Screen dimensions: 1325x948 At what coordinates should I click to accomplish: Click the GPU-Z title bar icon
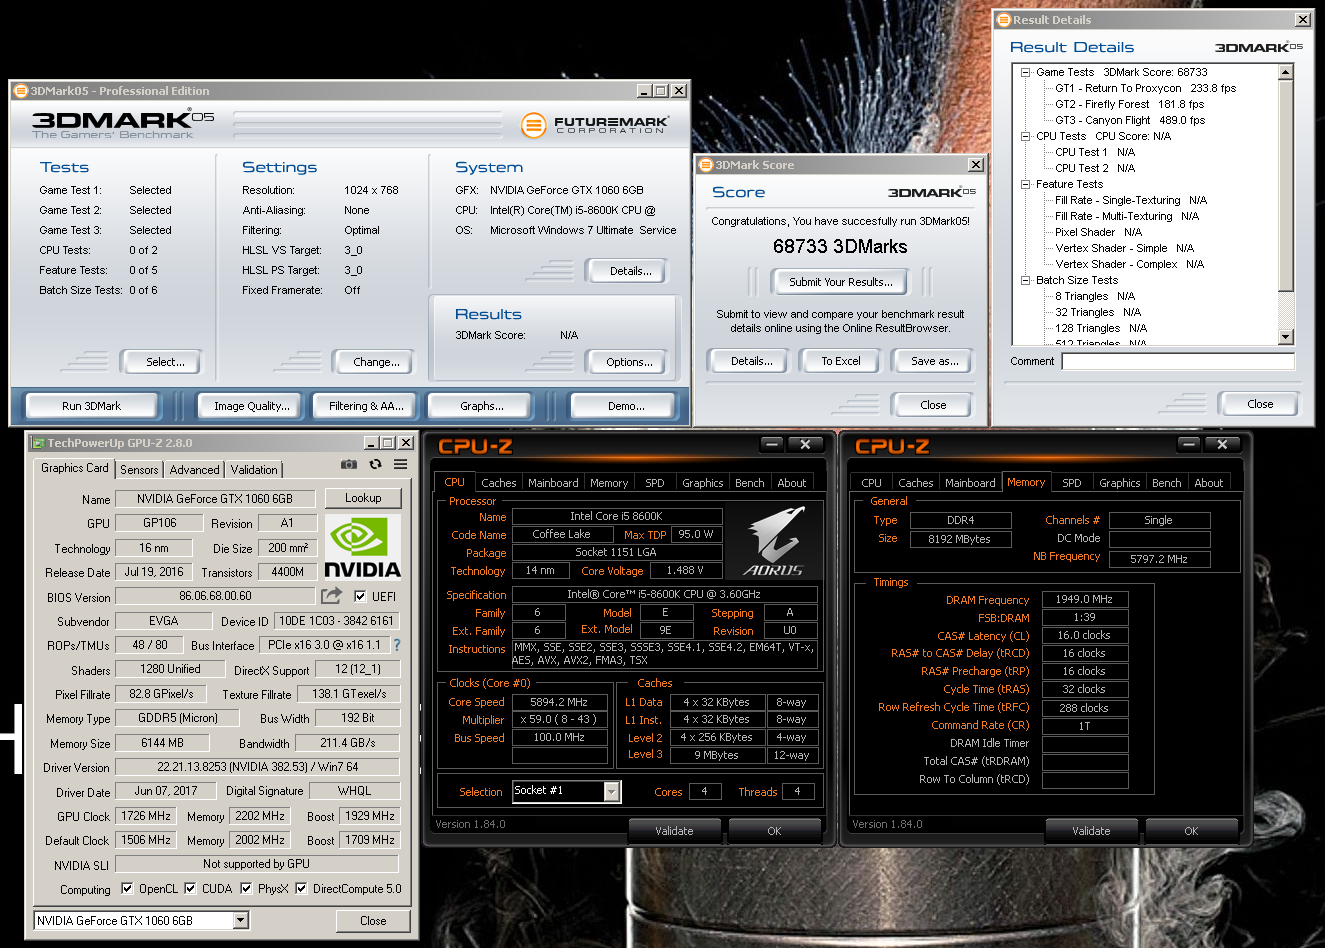tap(38, 443)
